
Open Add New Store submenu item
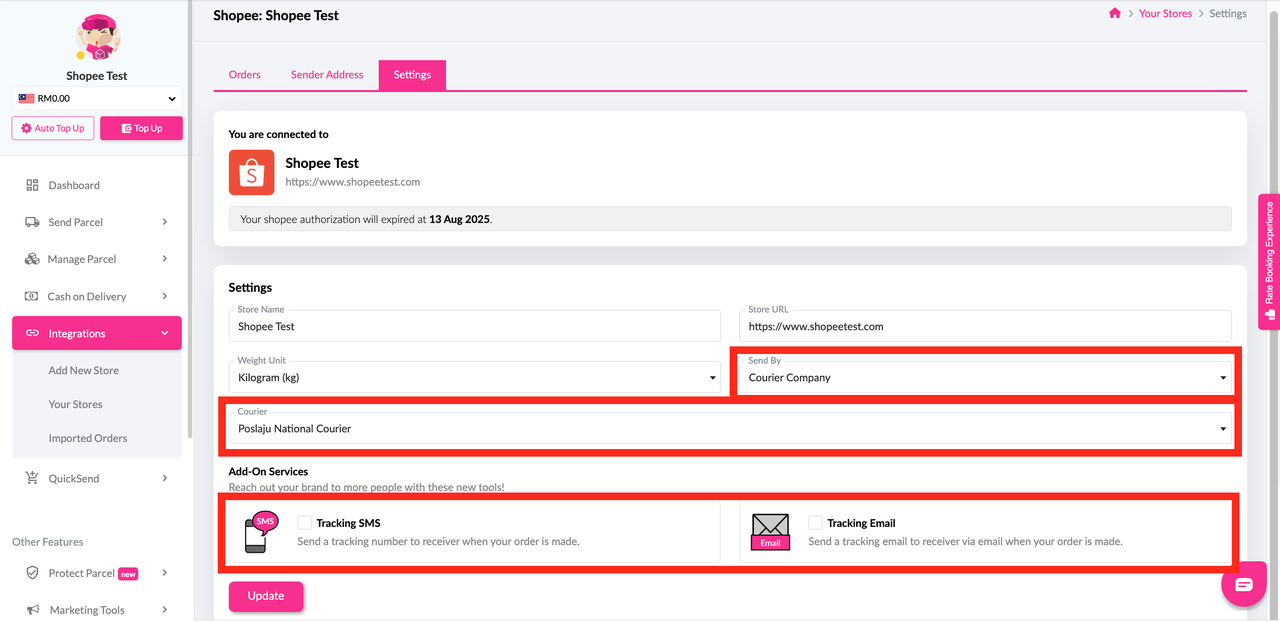click(84, 370)
